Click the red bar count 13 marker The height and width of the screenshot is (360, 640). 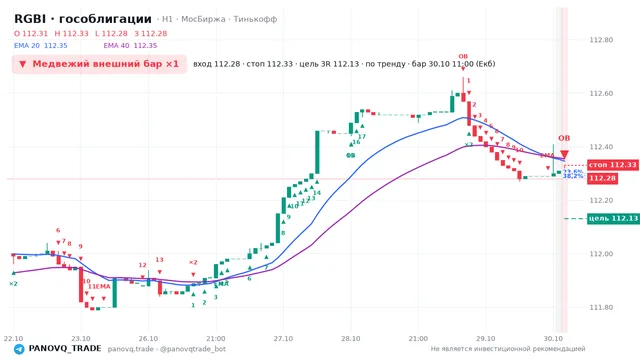click(x=159, y=260)
